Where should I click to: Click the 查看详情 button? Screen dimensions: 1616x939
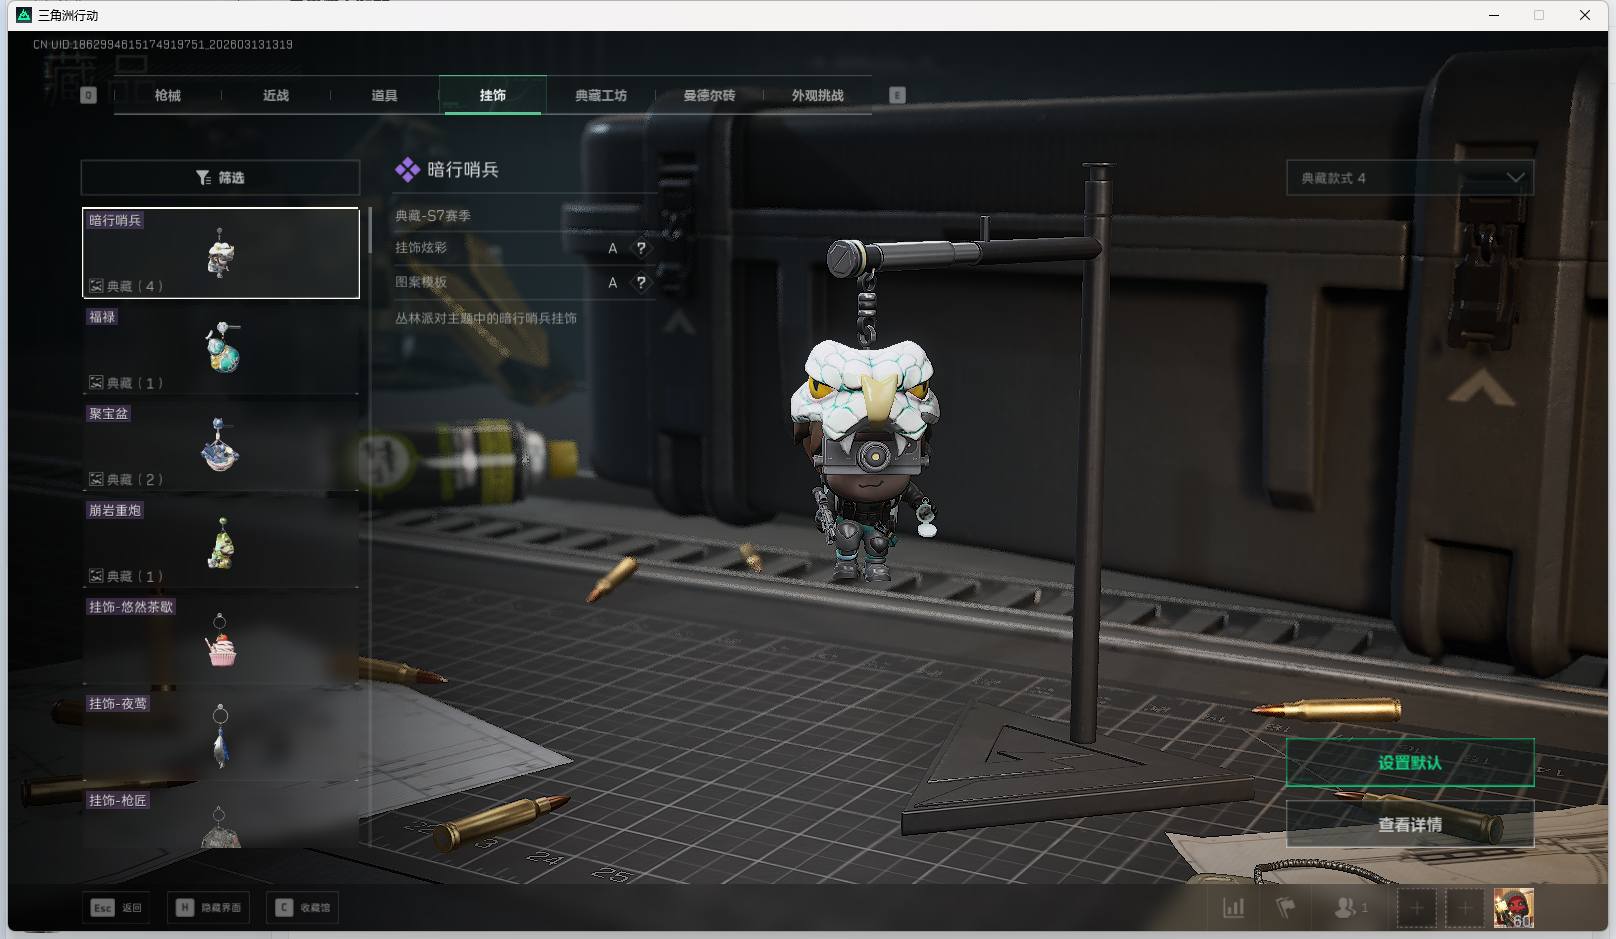[x=1410, y=824]
